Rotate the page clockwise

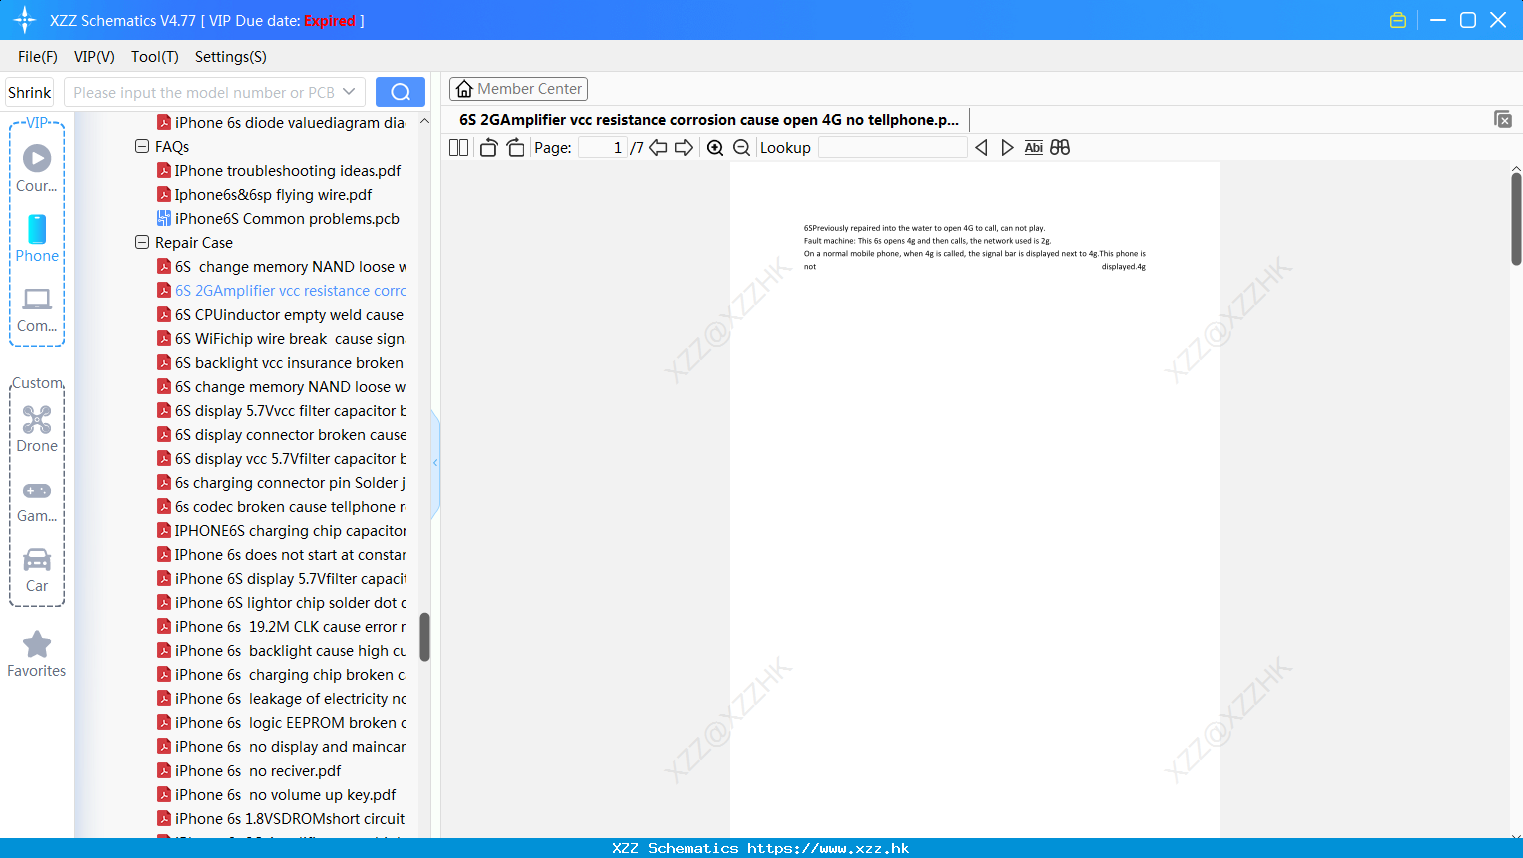pyautogui.click(x=515, y=148)
